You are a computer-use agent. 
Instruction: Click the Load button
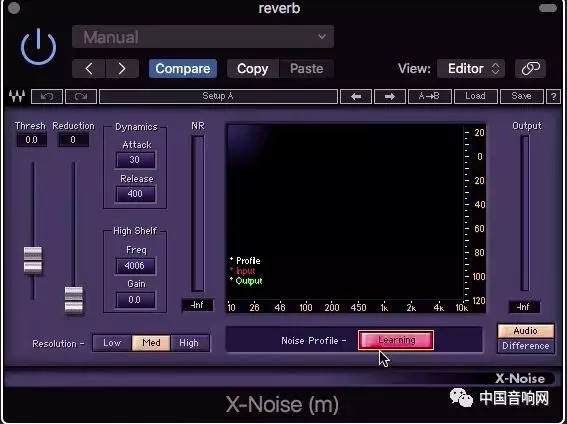476,97
